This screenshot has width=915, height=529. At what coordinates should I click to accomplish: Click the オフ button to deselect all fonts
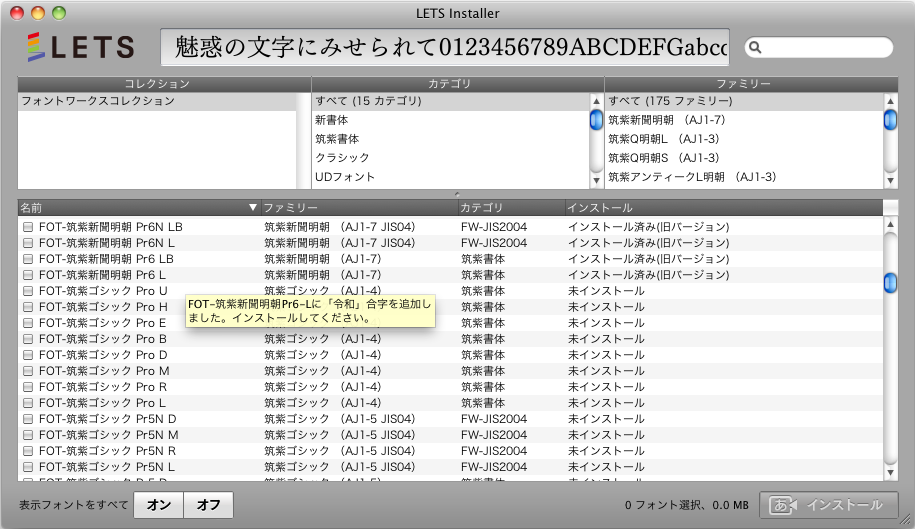pyautogui.click(x=208, y=505)
